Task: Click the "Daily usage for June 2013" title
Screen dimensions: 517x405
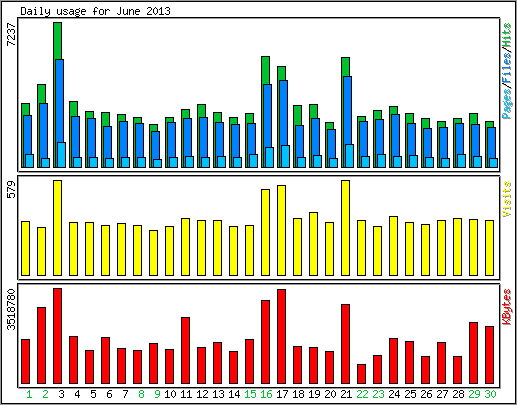Action: (x=95, y=11)
